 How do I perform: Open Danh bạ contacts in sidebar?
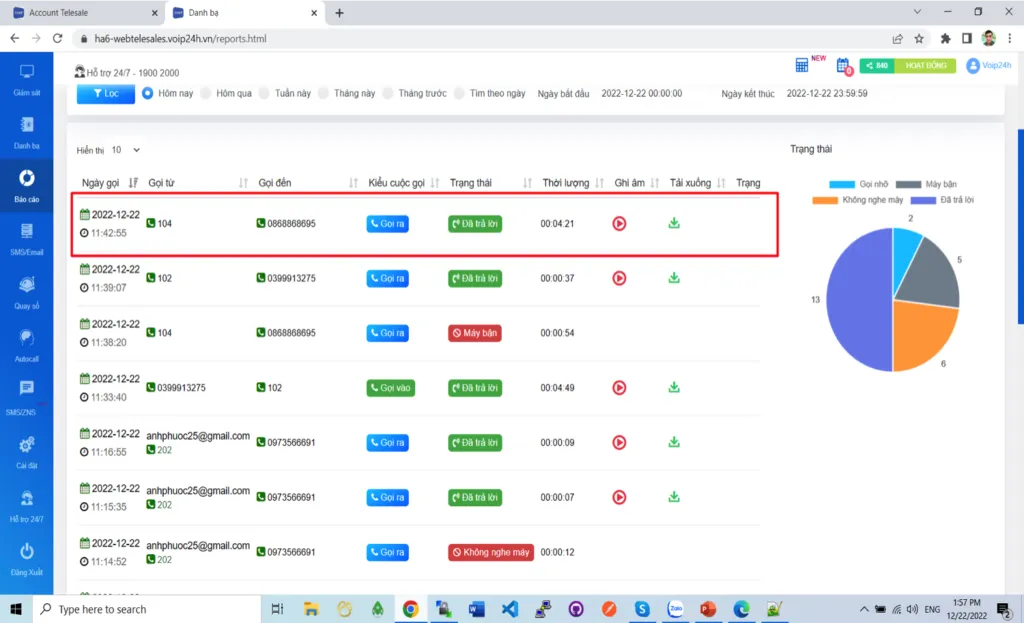27,131
